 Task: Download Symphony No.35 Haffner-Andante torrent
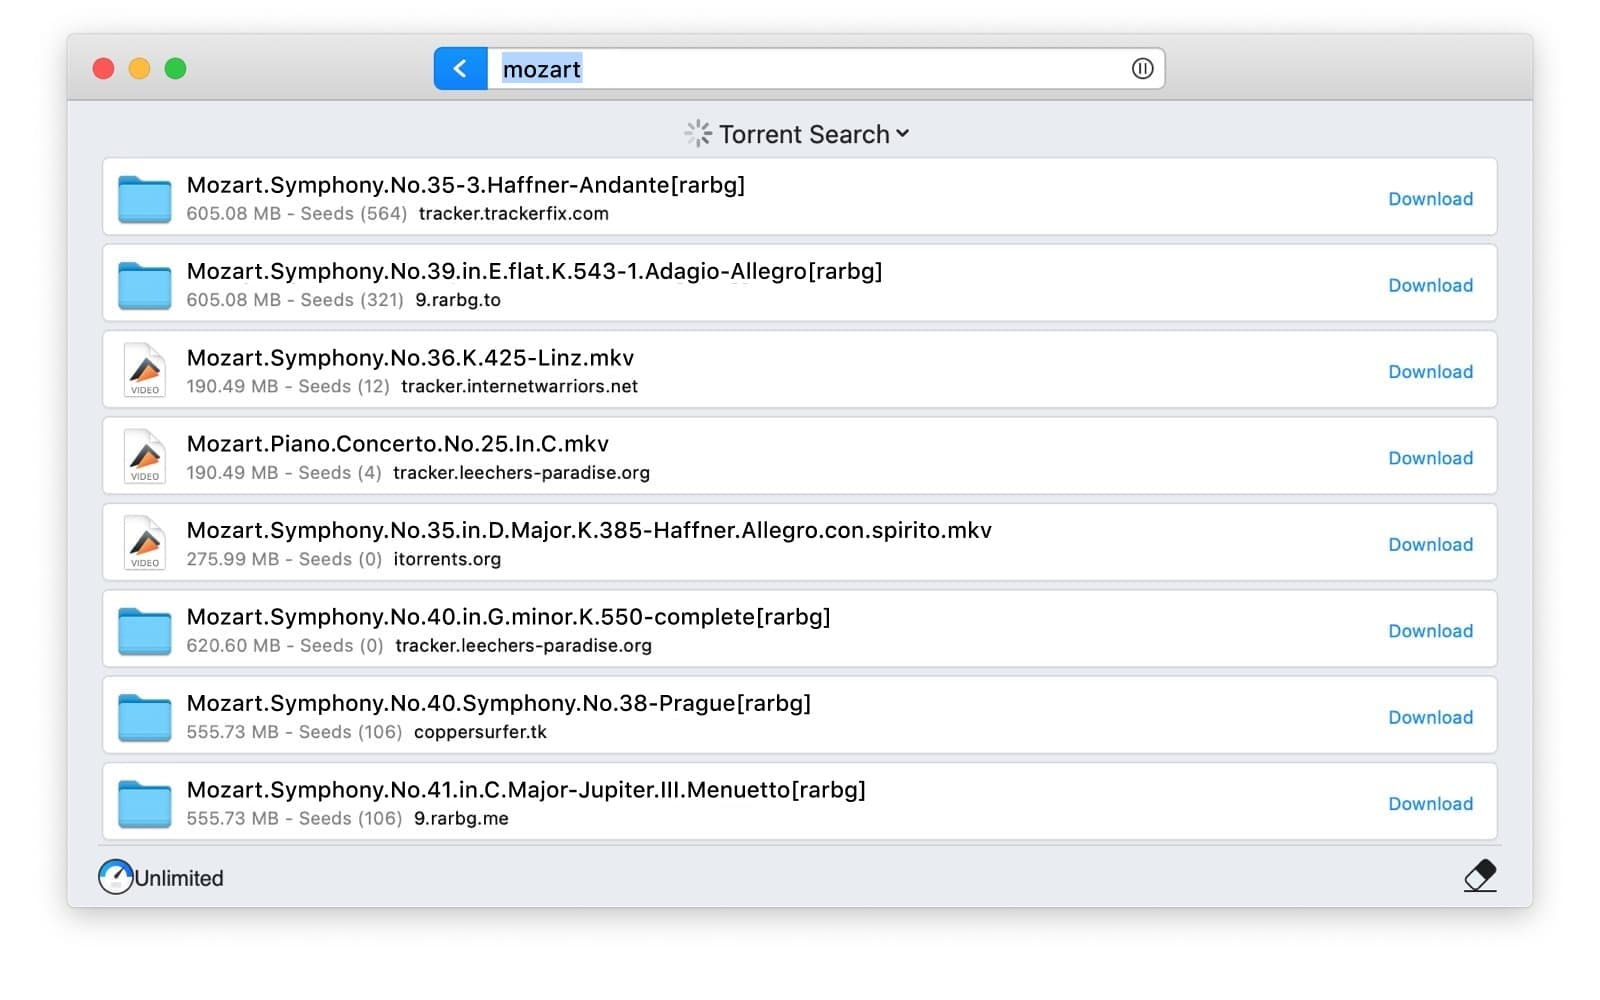(1430, 199)
